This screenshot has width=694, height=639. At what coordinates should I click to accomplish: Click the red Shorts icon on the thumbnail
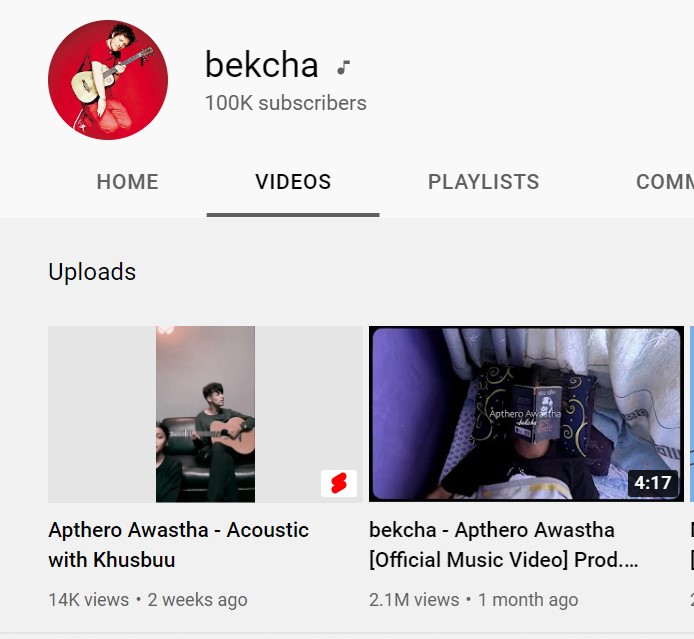tap(339, 483)
